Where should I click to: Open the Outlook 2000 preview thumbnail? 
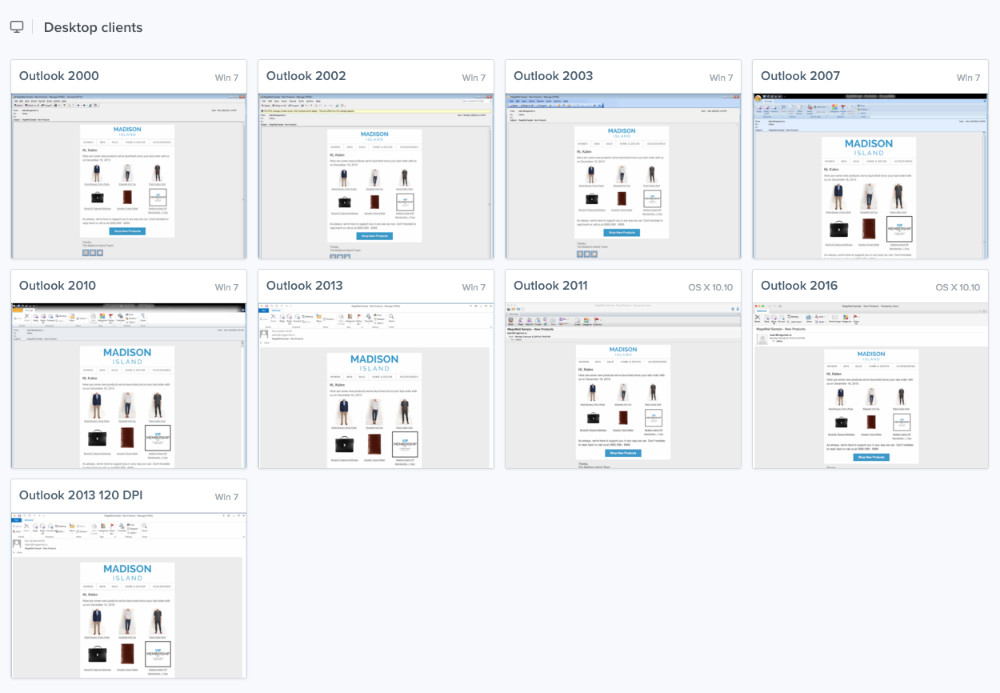click(x=128, y=176)
